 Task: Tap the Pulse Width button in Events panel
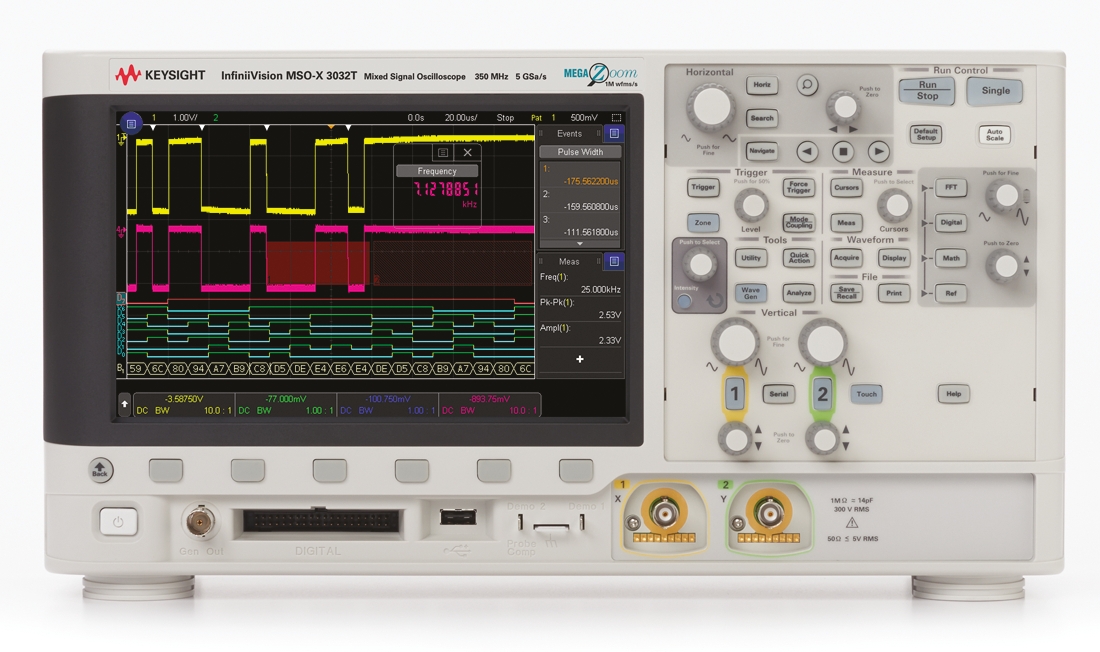click(580, 152)
